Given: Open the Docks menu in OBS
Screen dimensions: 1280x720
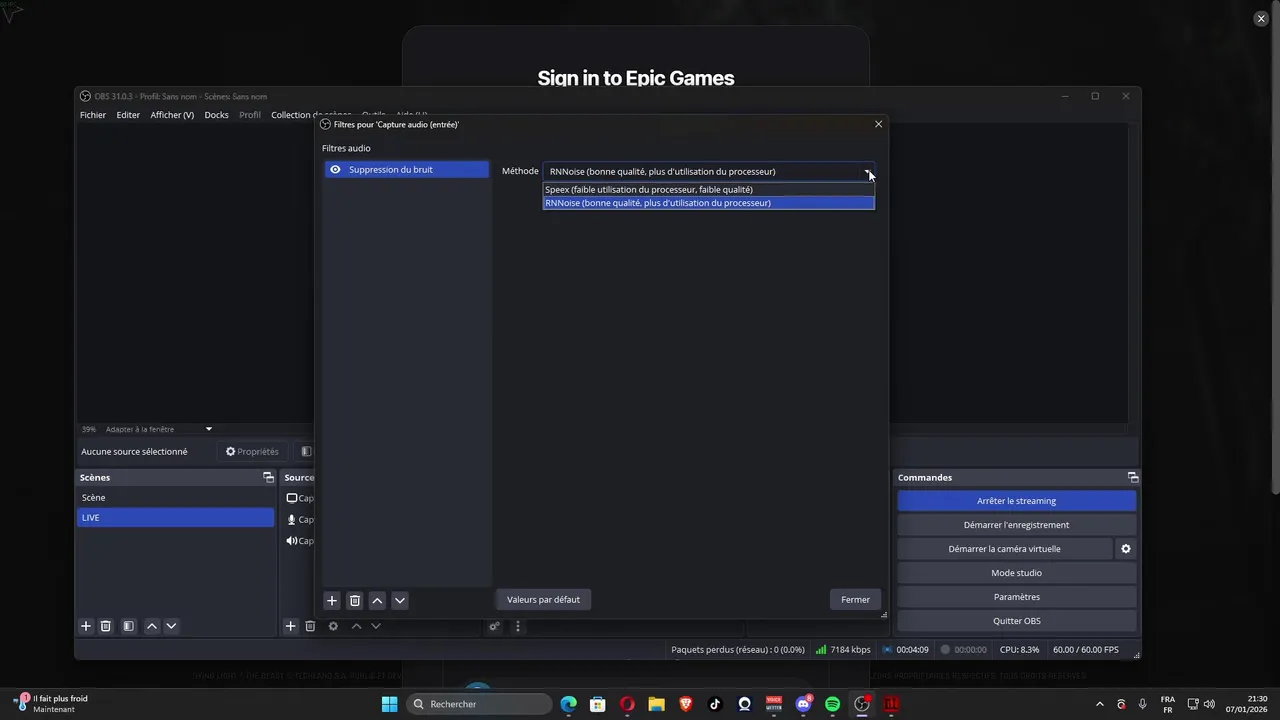Looking at the screenshot, I should pos(216,115).
